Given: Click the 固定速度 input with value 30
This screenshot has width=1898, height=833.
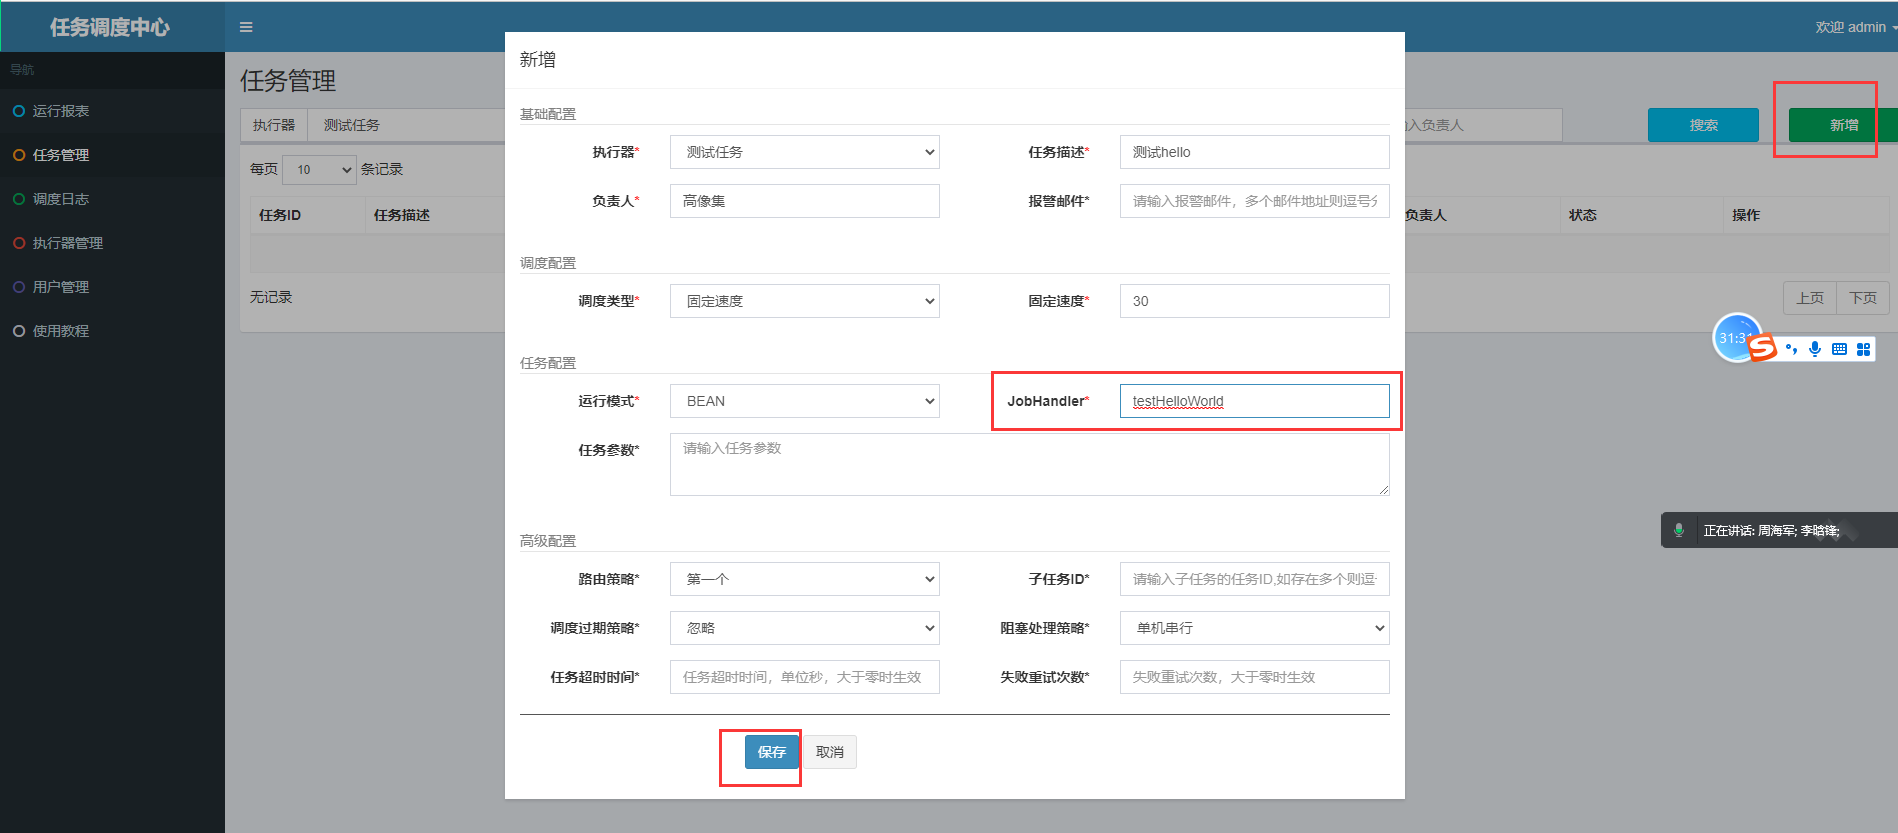Looking at the screenshot, I should [1255, 301].
